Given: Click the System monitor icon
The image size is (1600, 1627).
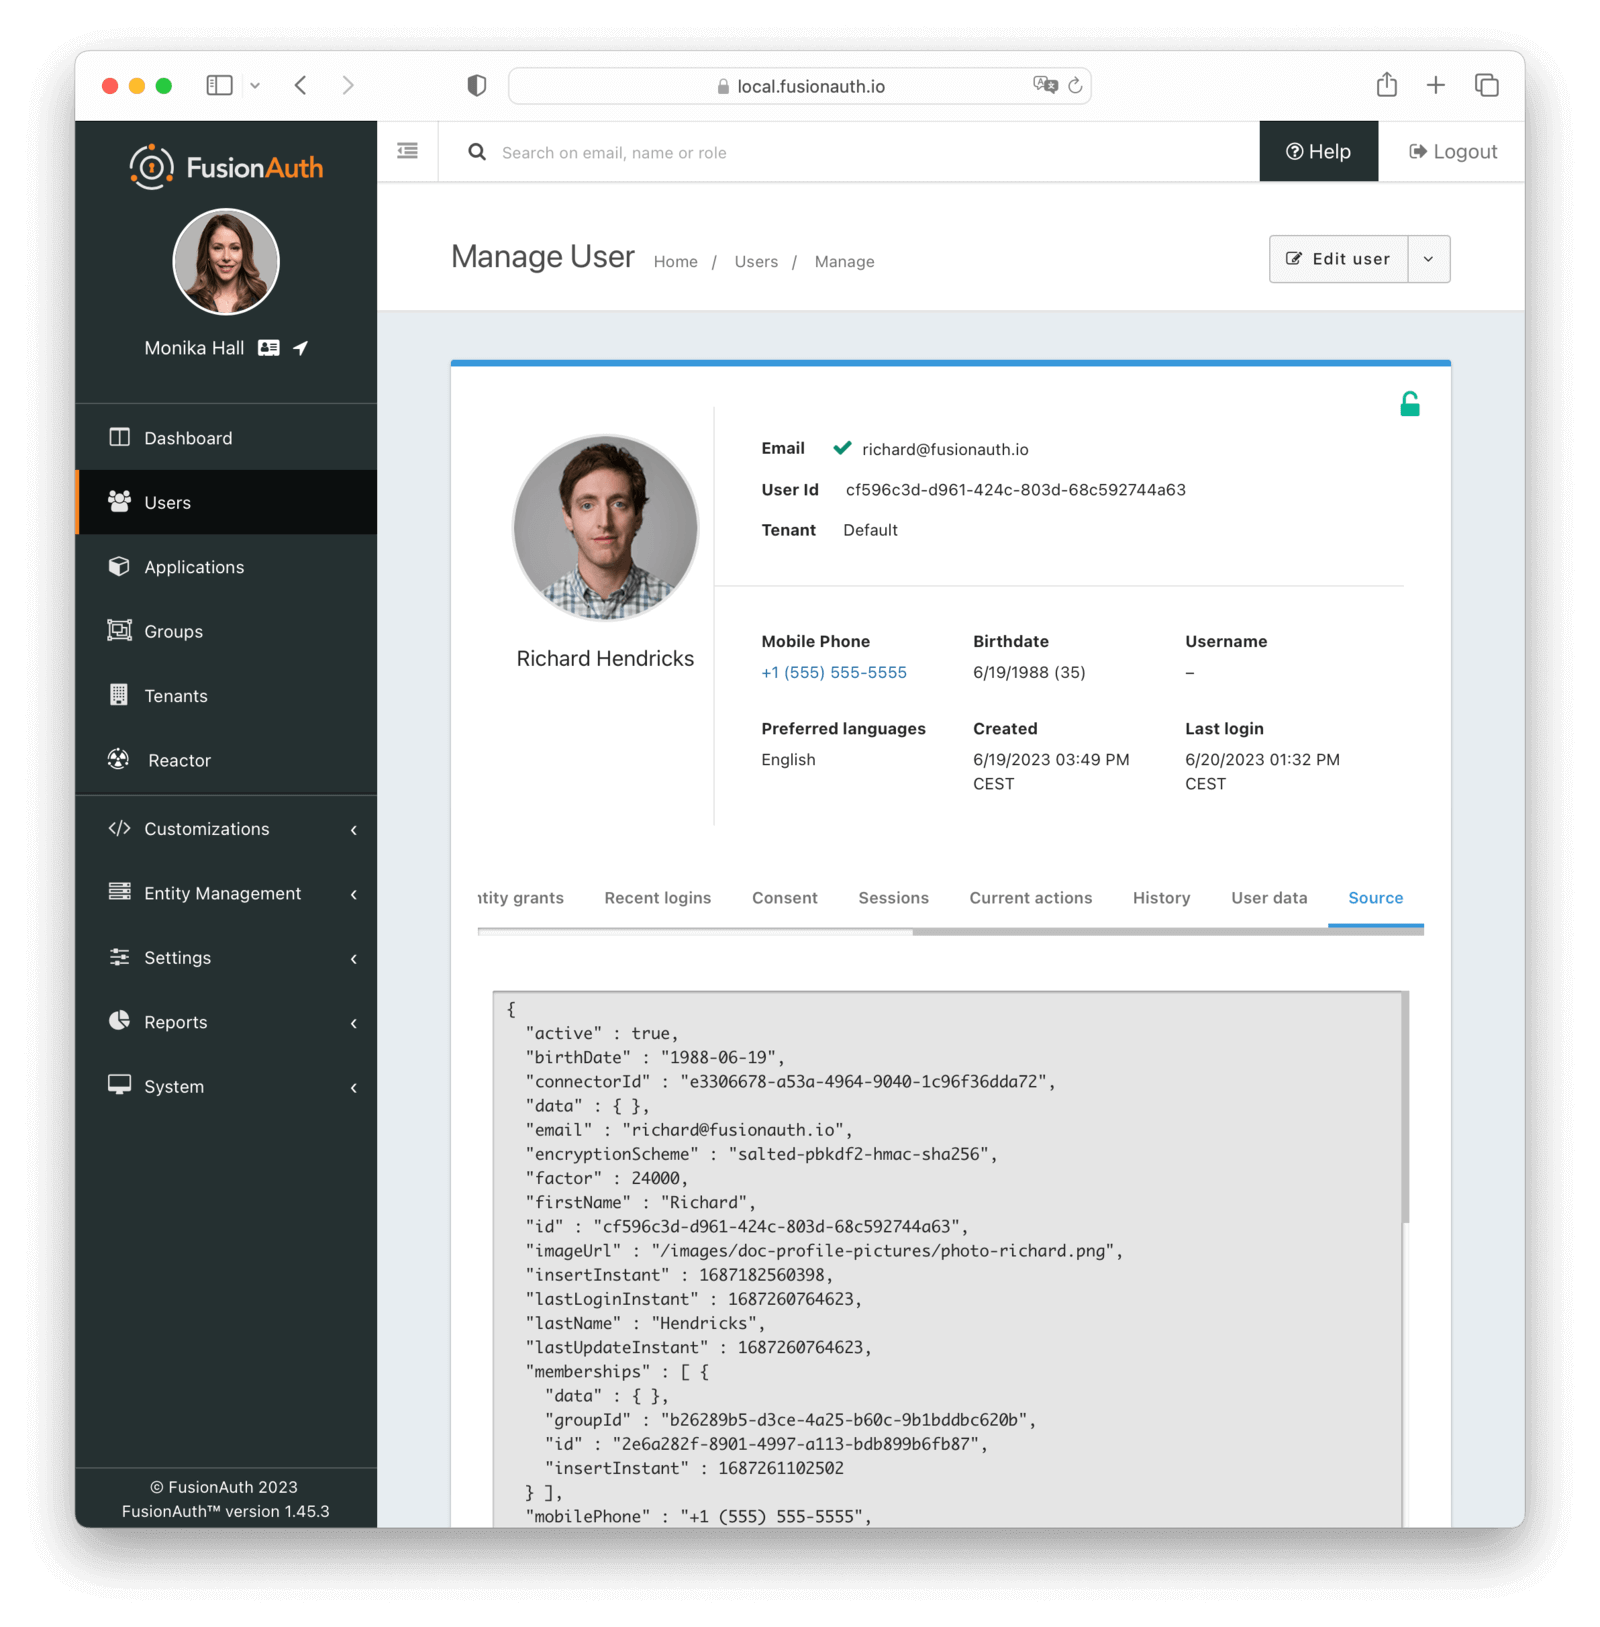Looking at the screenshot, I should [119, 1086].
